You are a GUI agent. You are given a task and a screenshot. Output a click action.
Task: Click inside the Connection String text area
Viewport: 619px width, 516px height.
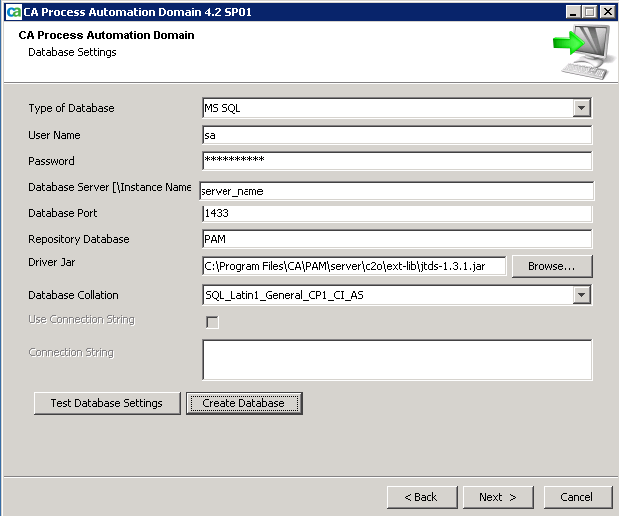397,360
